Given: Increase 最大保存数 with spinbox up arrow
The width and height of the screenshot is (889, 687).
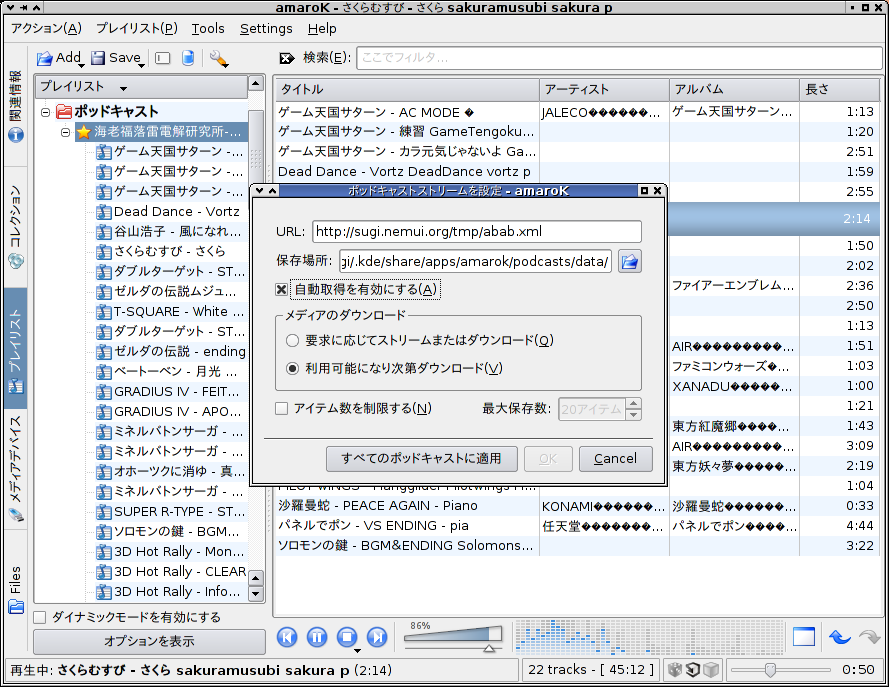Looking at the screenshot, I should tap(634, 404).
